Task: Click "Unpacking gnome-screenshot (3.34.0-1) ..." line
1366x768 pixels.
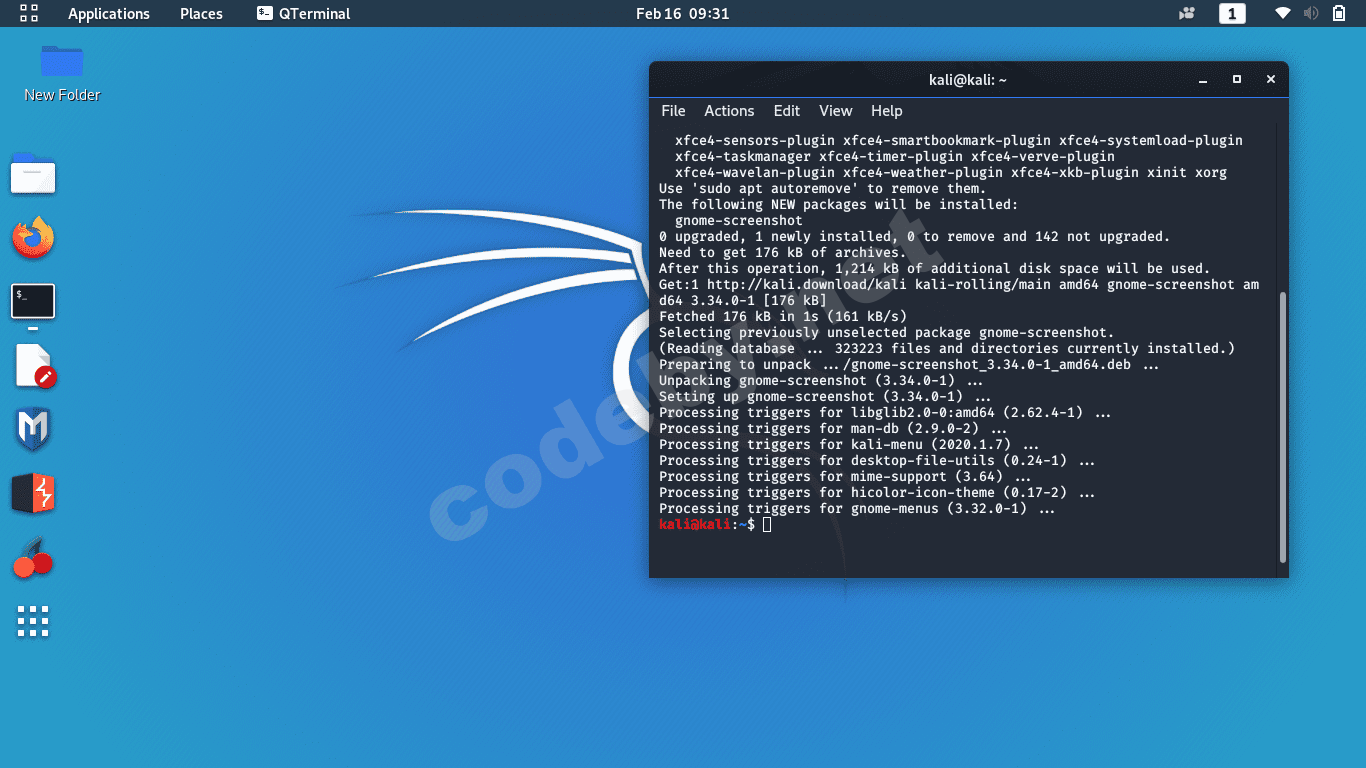Action: (821, 381)
